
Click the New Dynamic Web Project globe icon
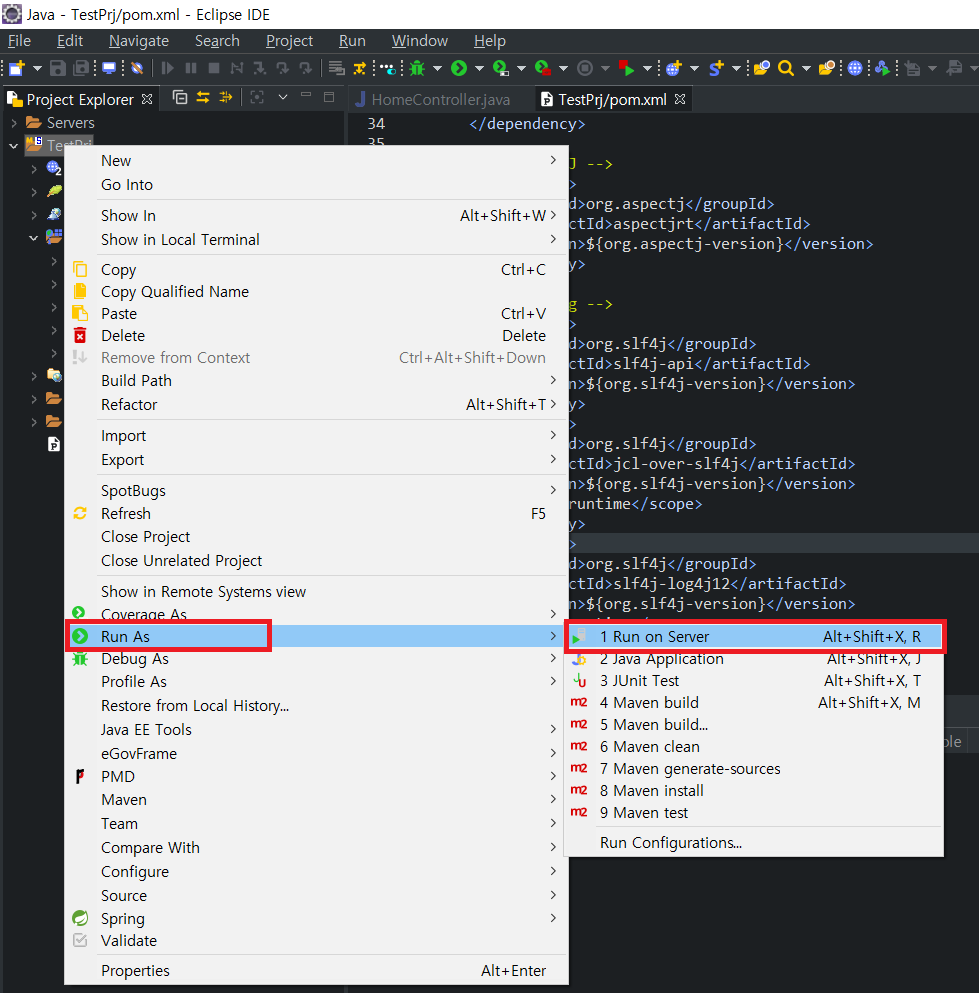point(674,68)
